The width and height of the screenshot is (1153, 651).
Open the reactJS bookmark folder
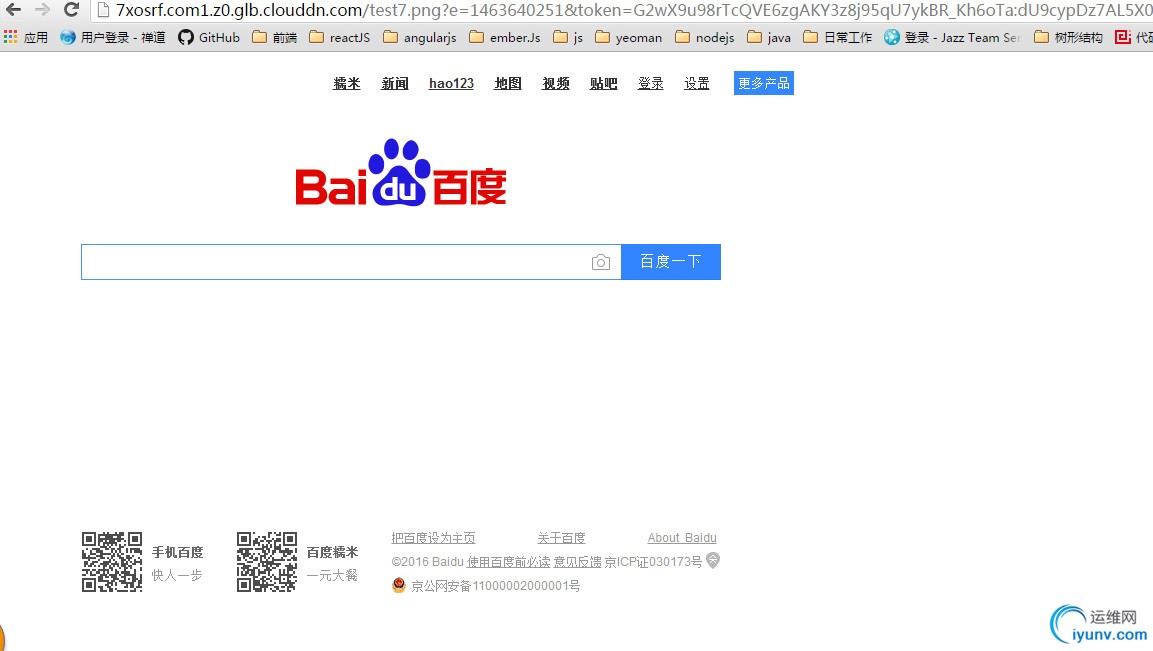[340, 38]
